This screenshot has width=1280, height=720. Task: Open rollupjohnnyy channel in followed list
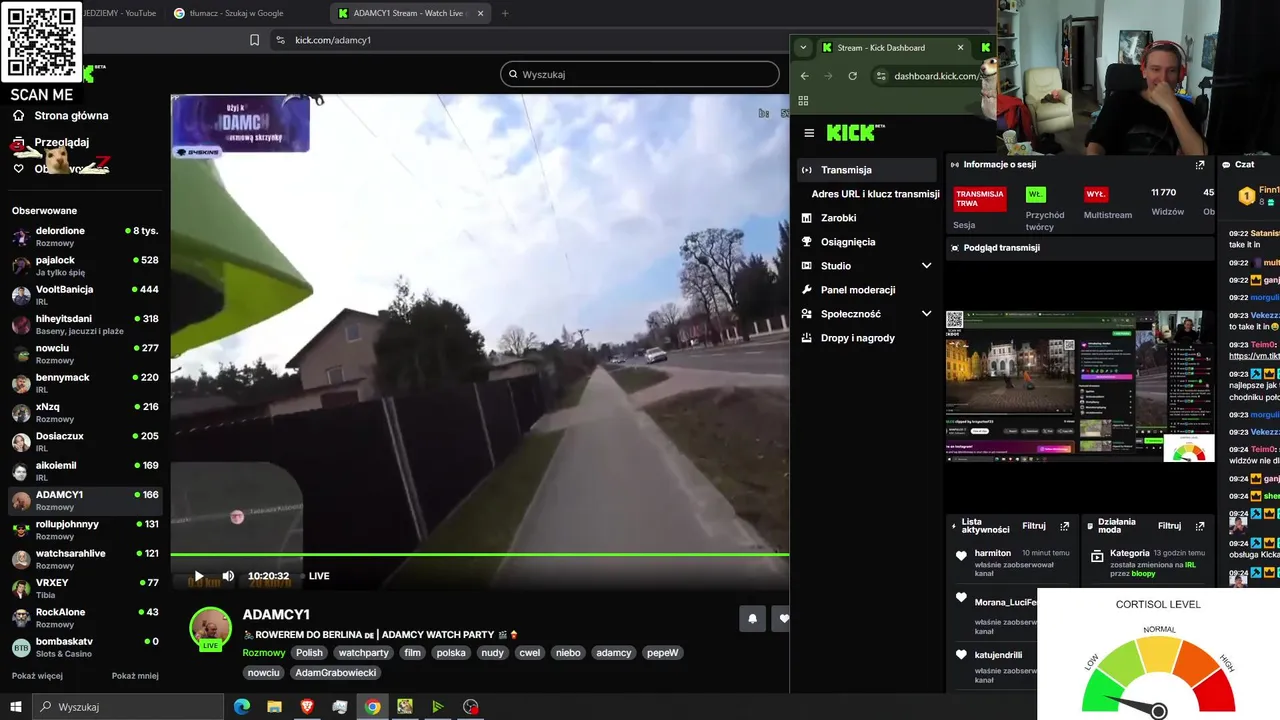point(85,529)
